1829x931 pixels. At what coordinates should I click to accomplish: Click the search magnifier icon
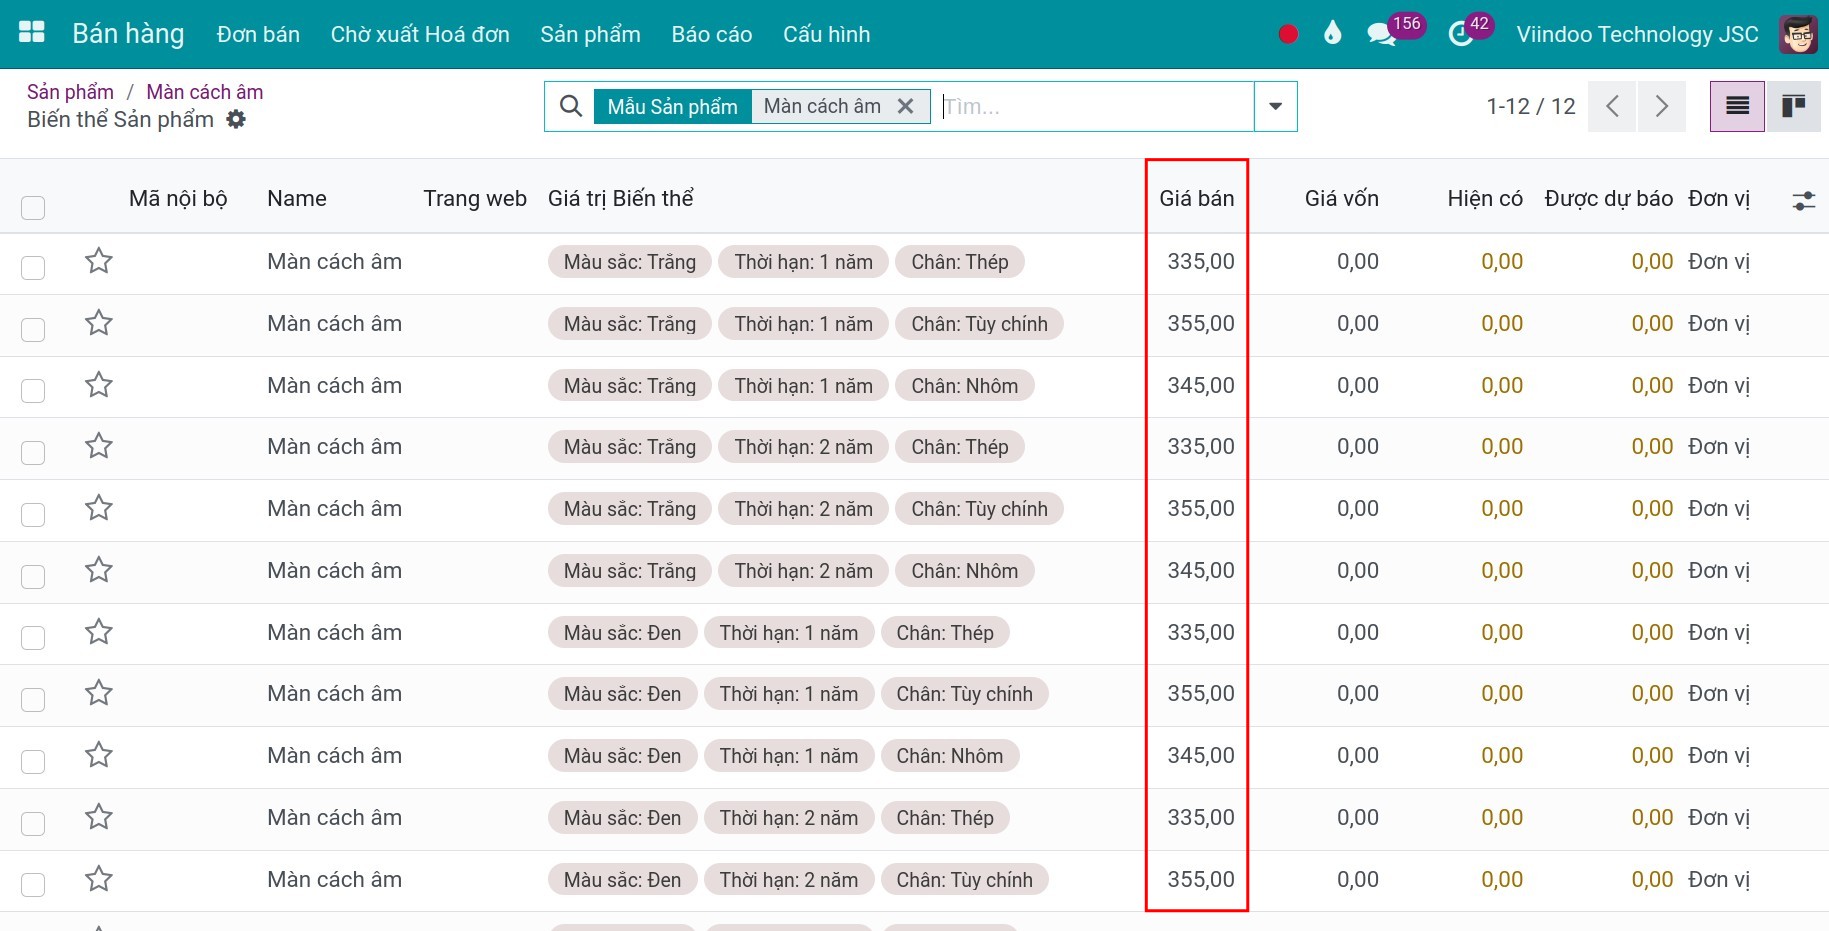[x=571, y=106]
